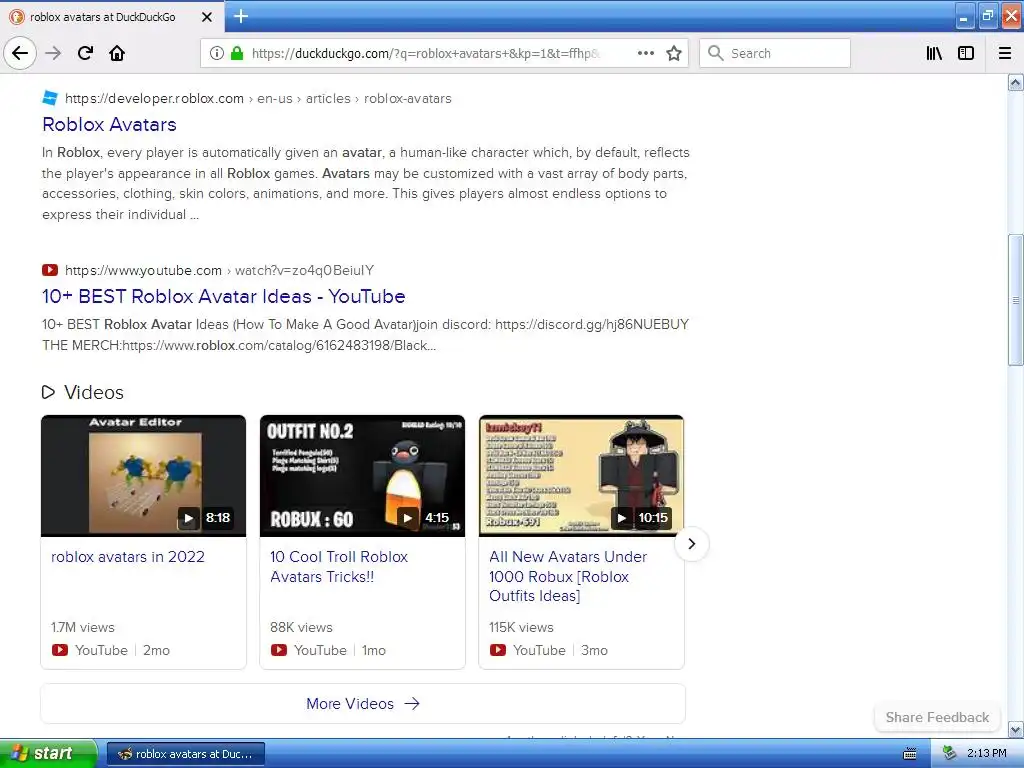1024x768 pixels.
Task: Click the Share Feedback button
Action: 937,717
